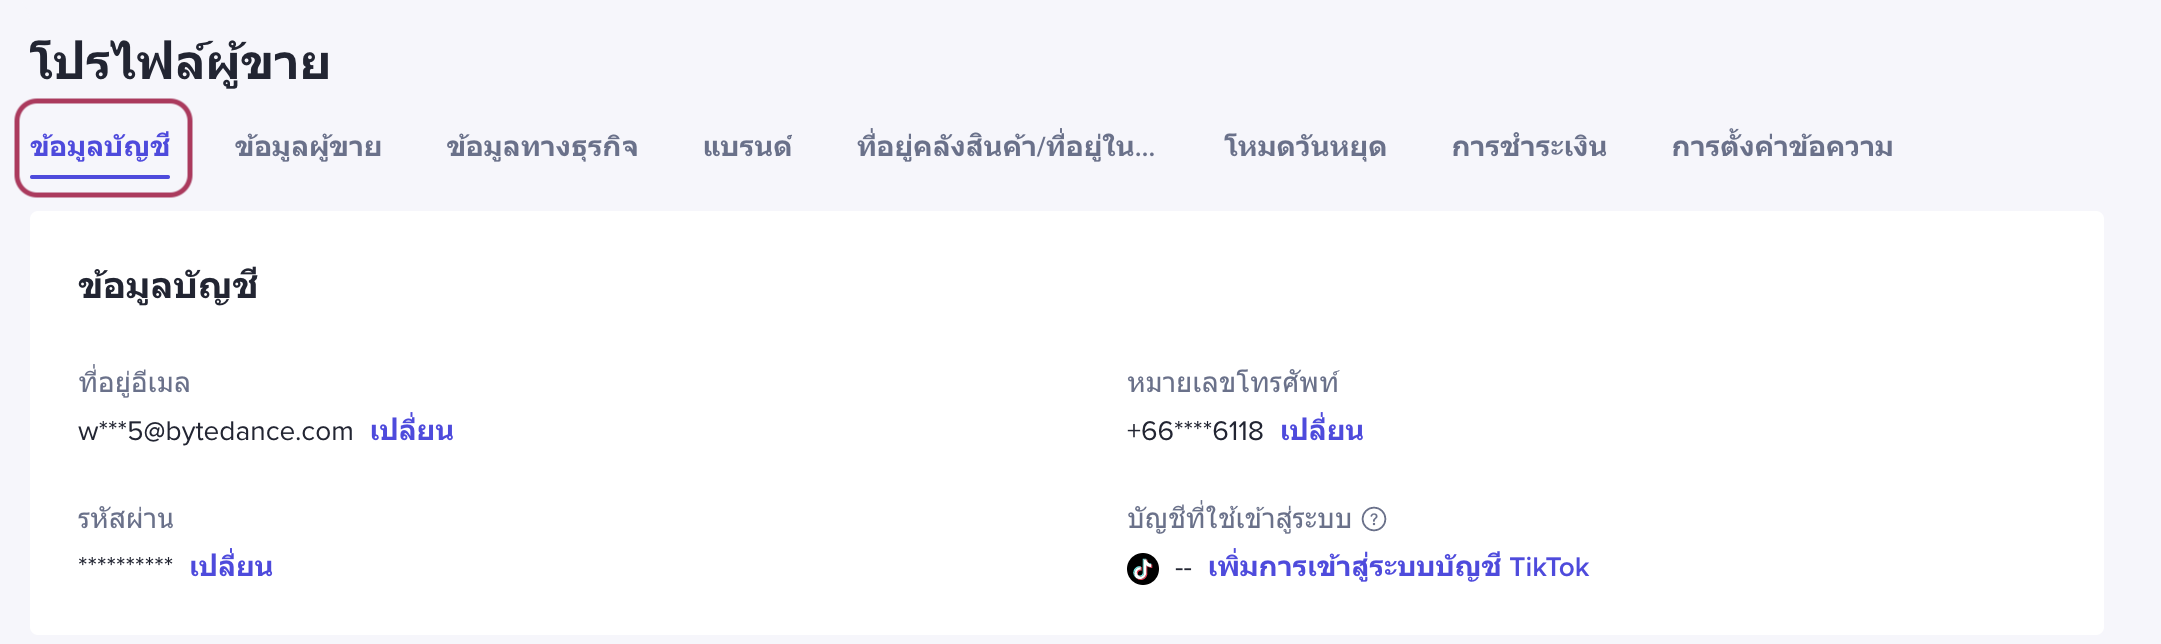
Task: Click the masked phone number +66****6118
Action: point(1195,432)
